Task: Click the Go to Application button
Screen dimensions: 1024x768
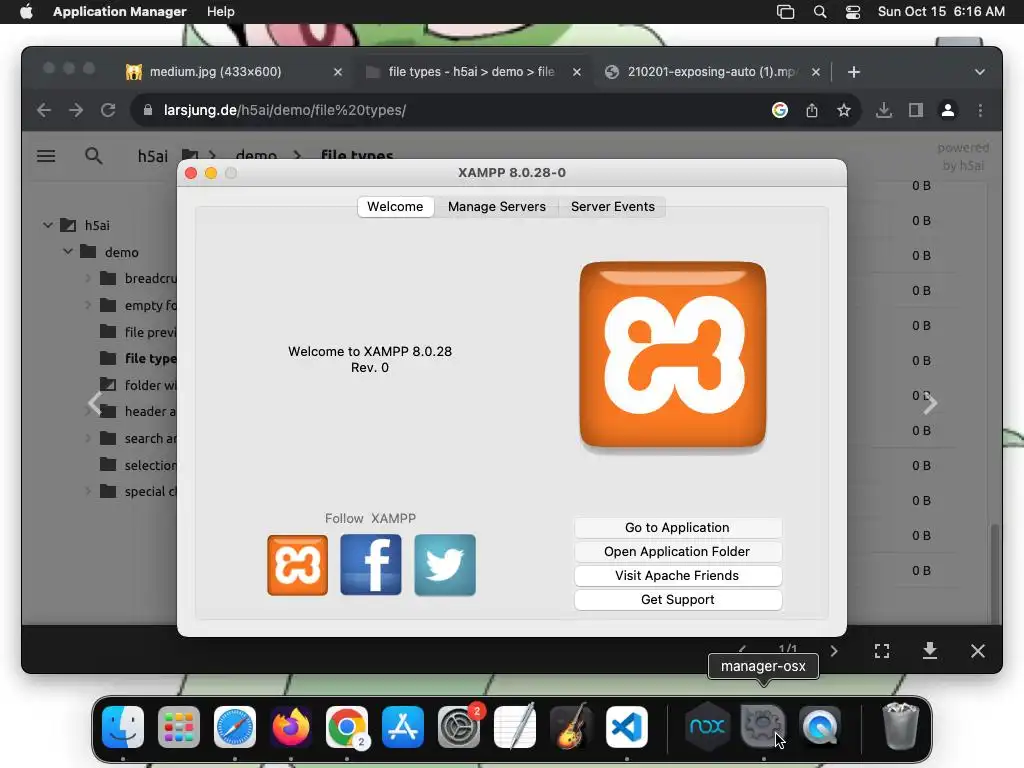Action: [x=677, y=528]
